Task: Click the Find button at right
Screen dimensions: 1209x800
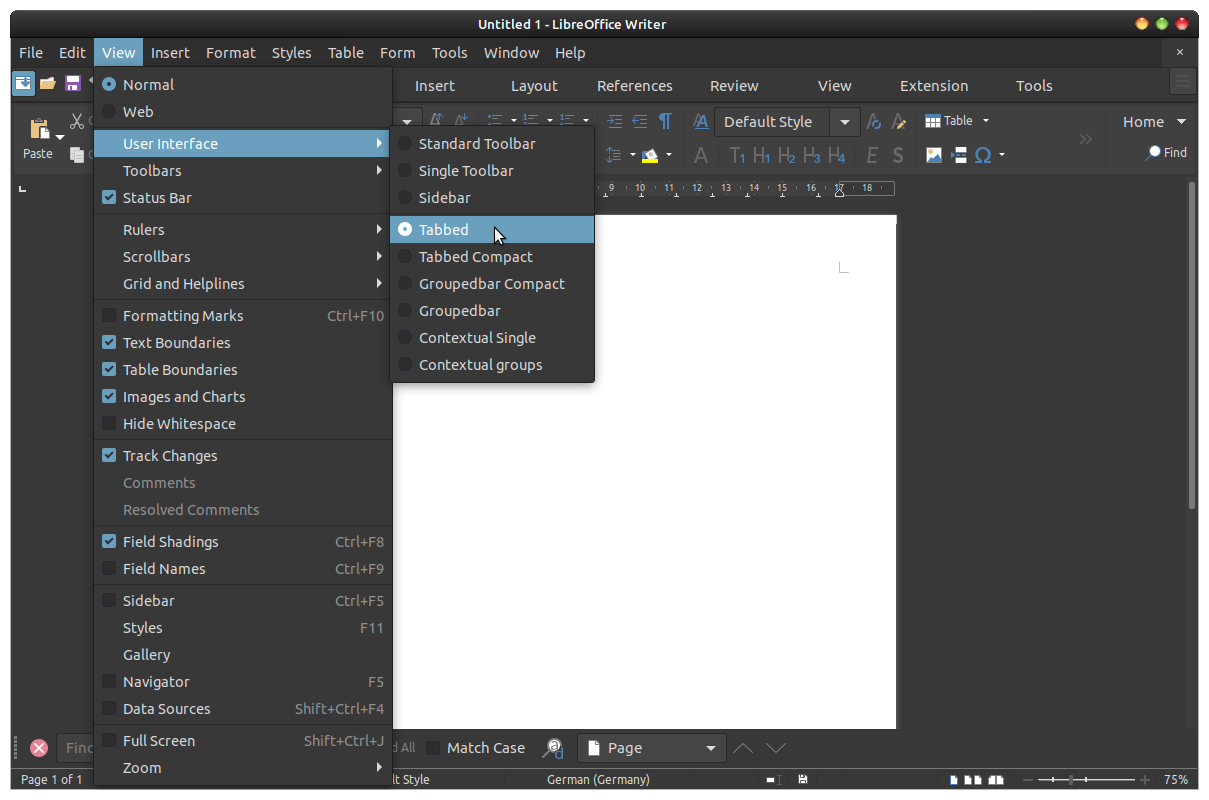Action: click(x=1167, y=153)
